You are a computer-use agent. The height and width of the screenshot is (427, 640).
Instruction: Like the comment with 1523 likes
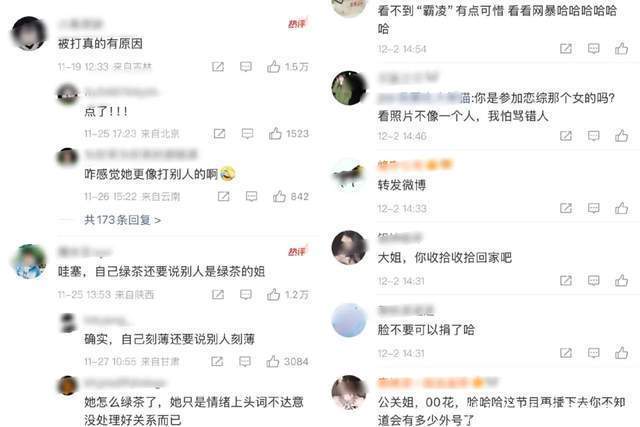[x=275, y=133]
